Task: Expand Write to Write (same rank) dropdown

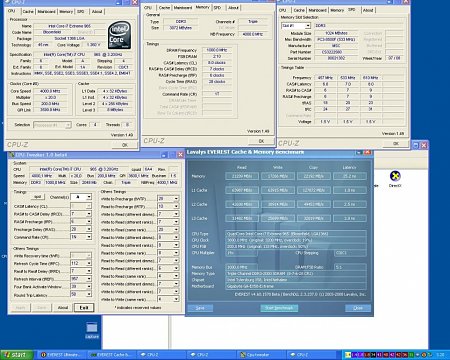Action: click(176, 299)
